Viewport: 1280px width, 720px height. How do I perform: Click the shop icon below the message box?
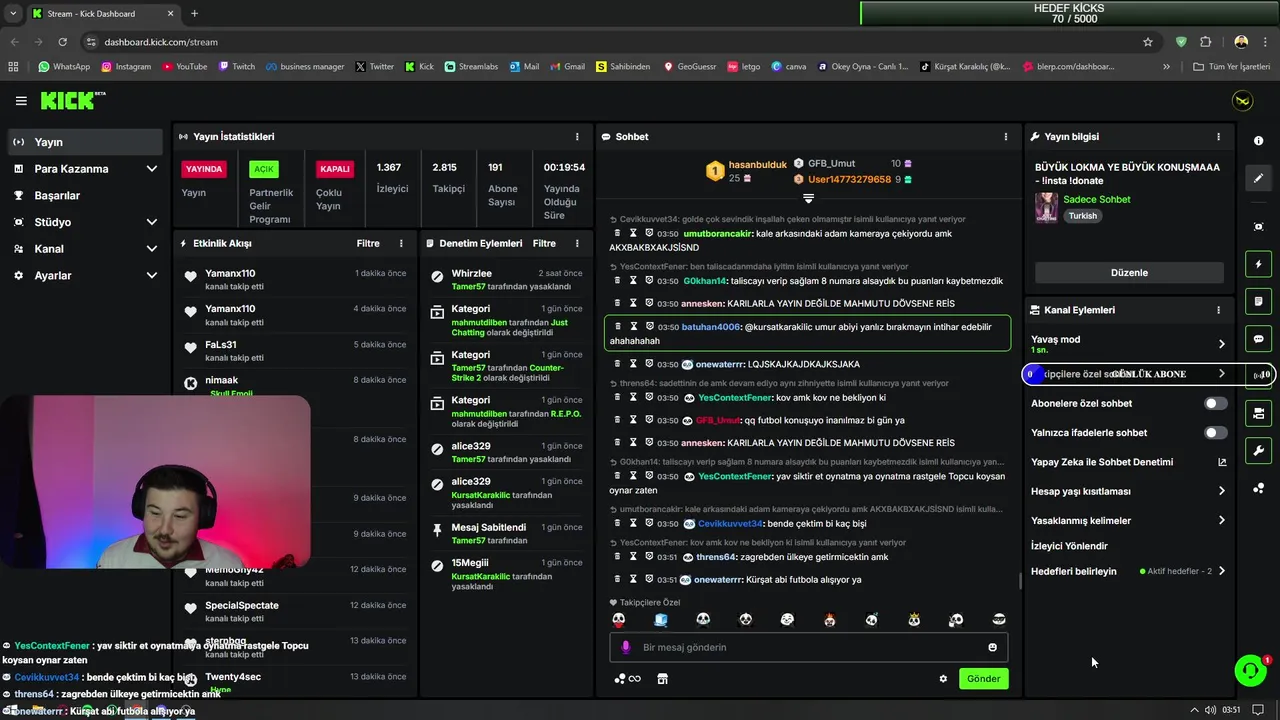(662, 679)
